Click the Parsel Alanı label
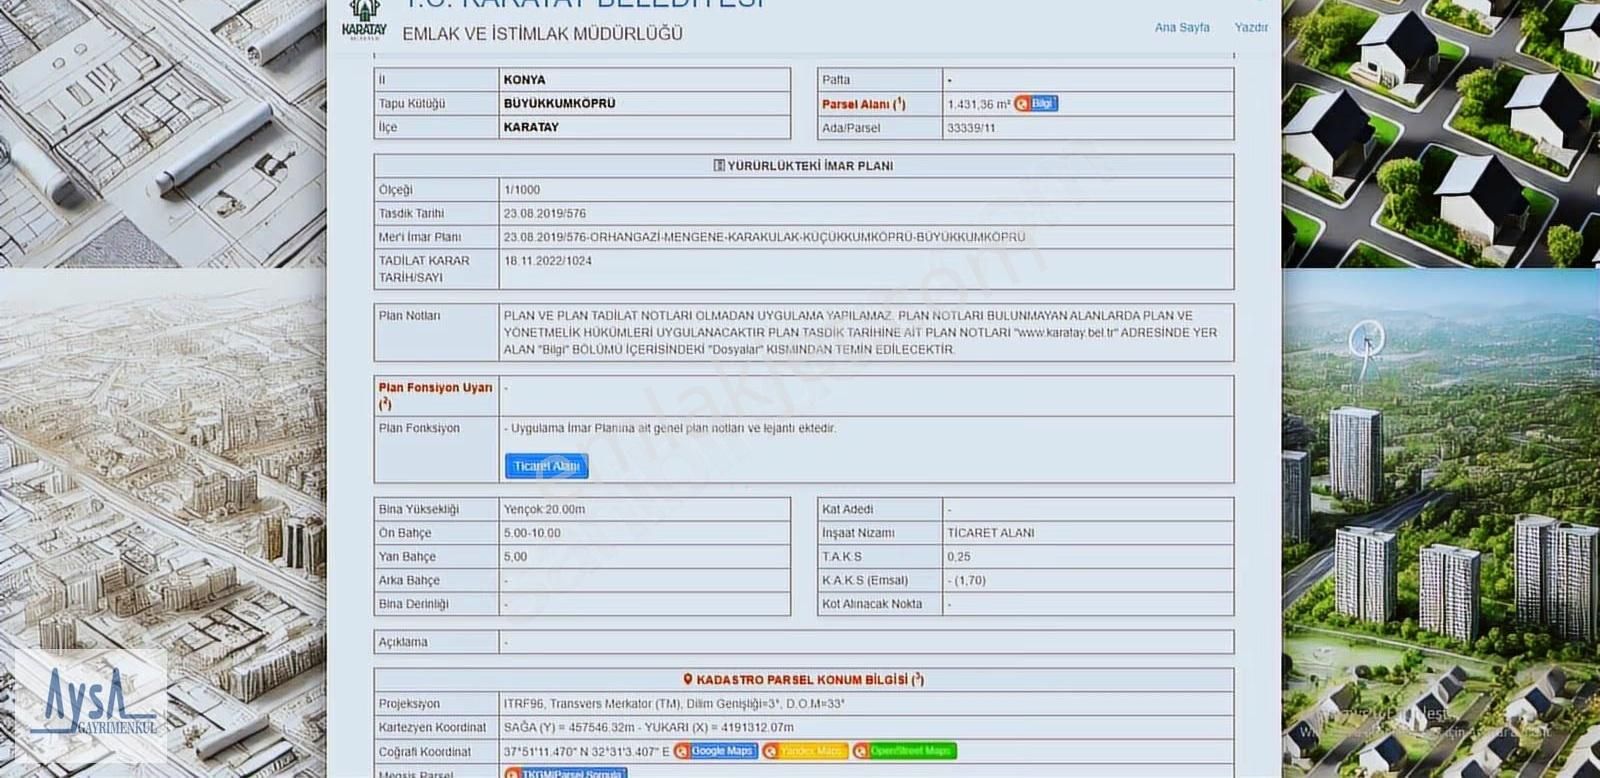This screenshot has height=778, width=1600. click(863, 104)
